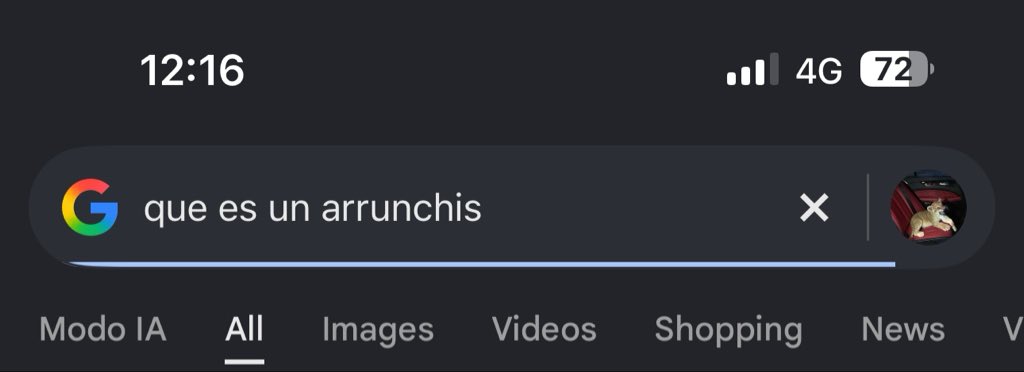Screen dimensions: 1024x372
Task: Go to the Videos tab
Action: click(544, 329)
